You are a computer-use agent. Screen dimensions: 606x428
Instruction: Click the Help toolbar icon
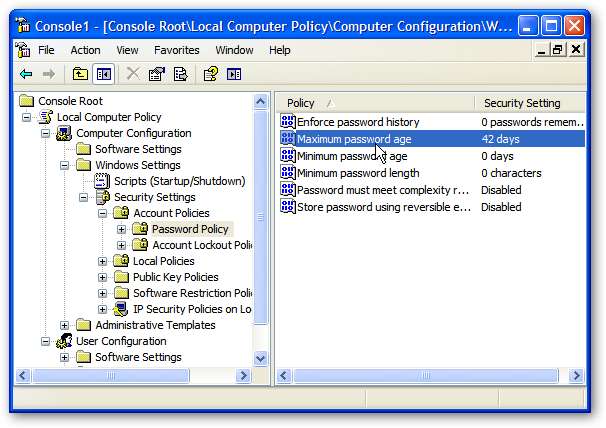click(x=210, y=73)
